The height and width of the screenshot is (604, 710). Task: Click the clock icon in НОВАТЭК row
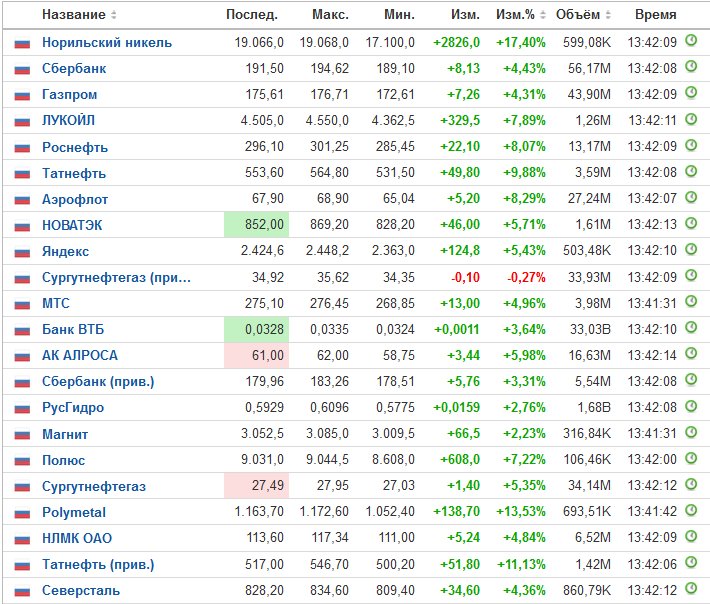pos(691,223)
